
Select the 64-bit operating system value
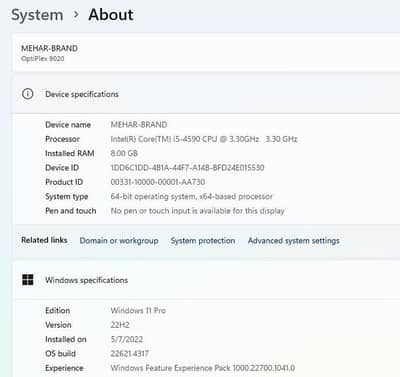click(x=191, y=197)
